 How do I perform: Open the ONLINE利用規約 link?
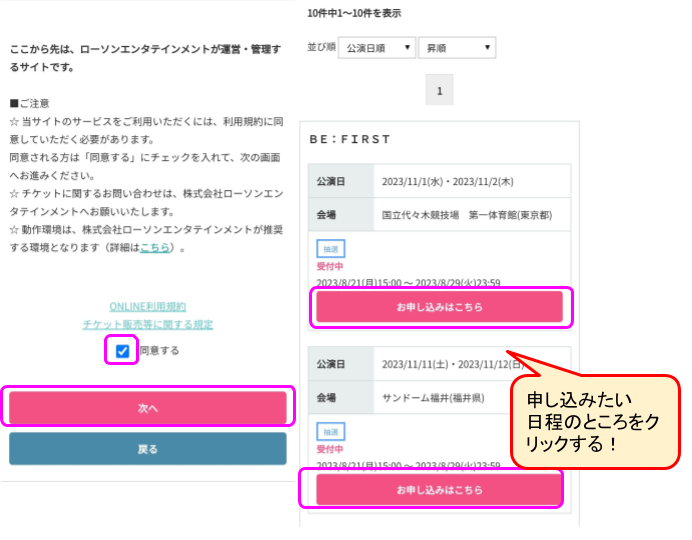tap(148, 306)
